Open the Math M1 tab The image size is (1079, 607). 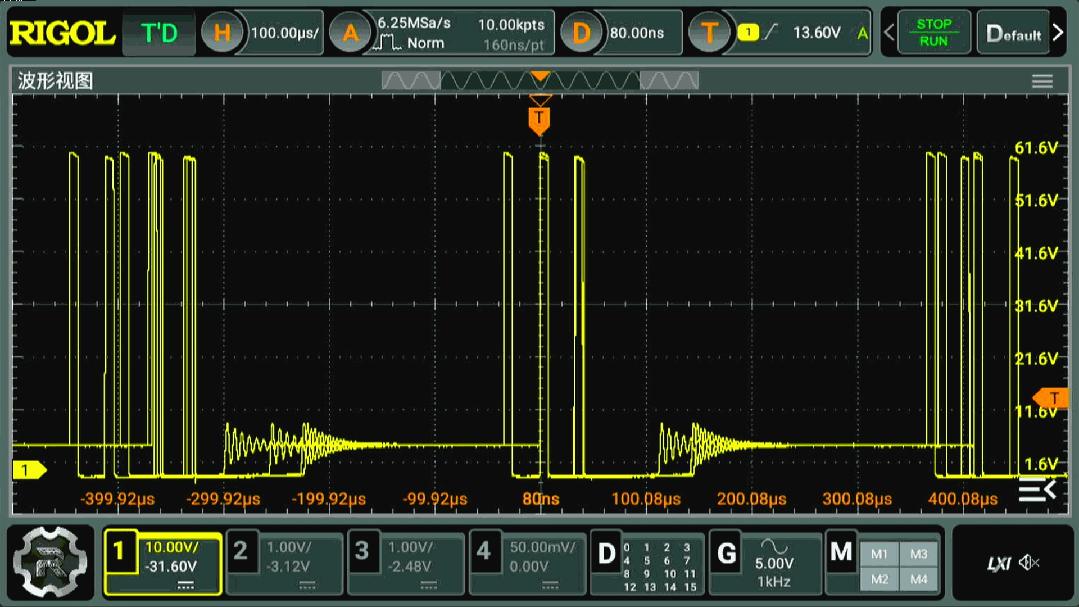pos(879,554)
